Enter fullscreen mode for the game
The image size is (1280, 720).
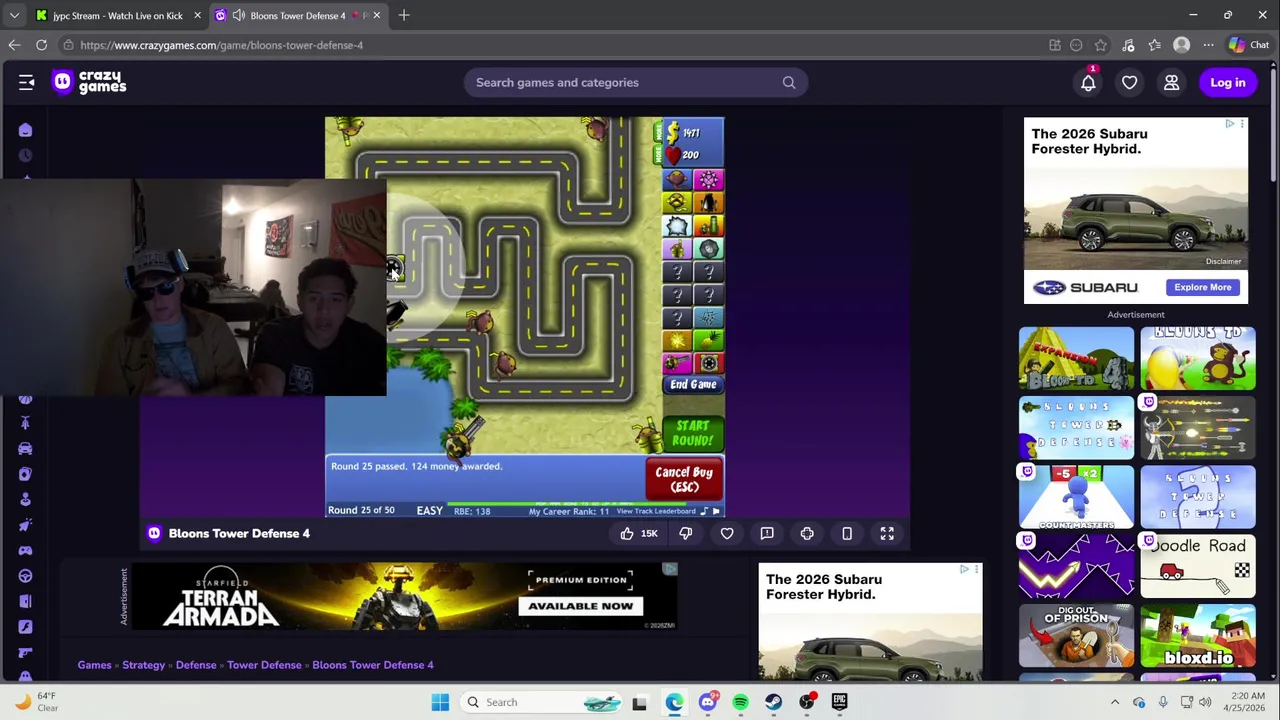pyautogui.click(x=887, y=534)
